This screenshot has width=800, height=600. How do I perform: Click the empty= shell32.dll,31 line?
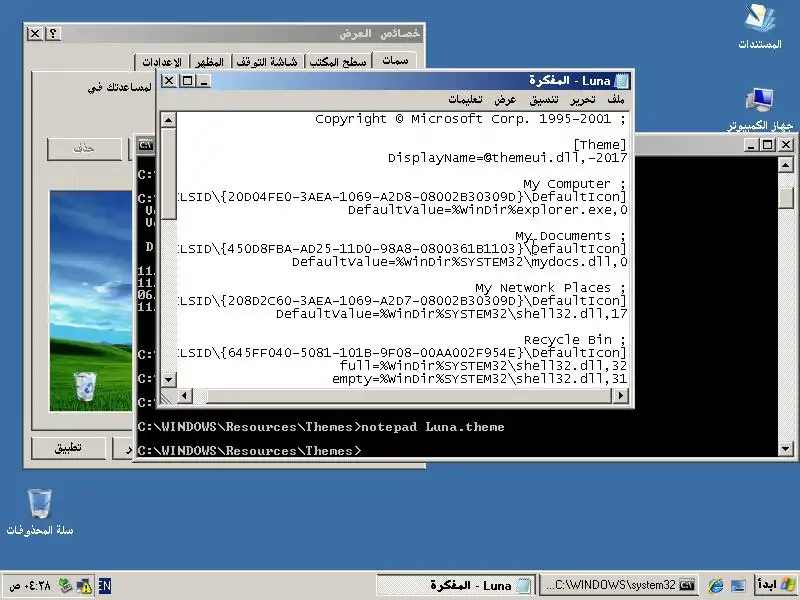pyautogui.click(x=480, y=379)
